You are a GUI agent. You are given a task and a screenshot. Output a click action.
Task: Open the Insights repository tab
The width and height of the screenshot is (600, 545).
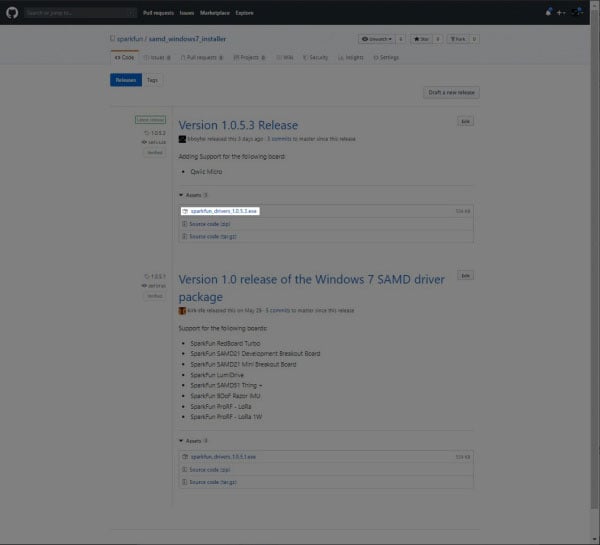click(349, 58)
